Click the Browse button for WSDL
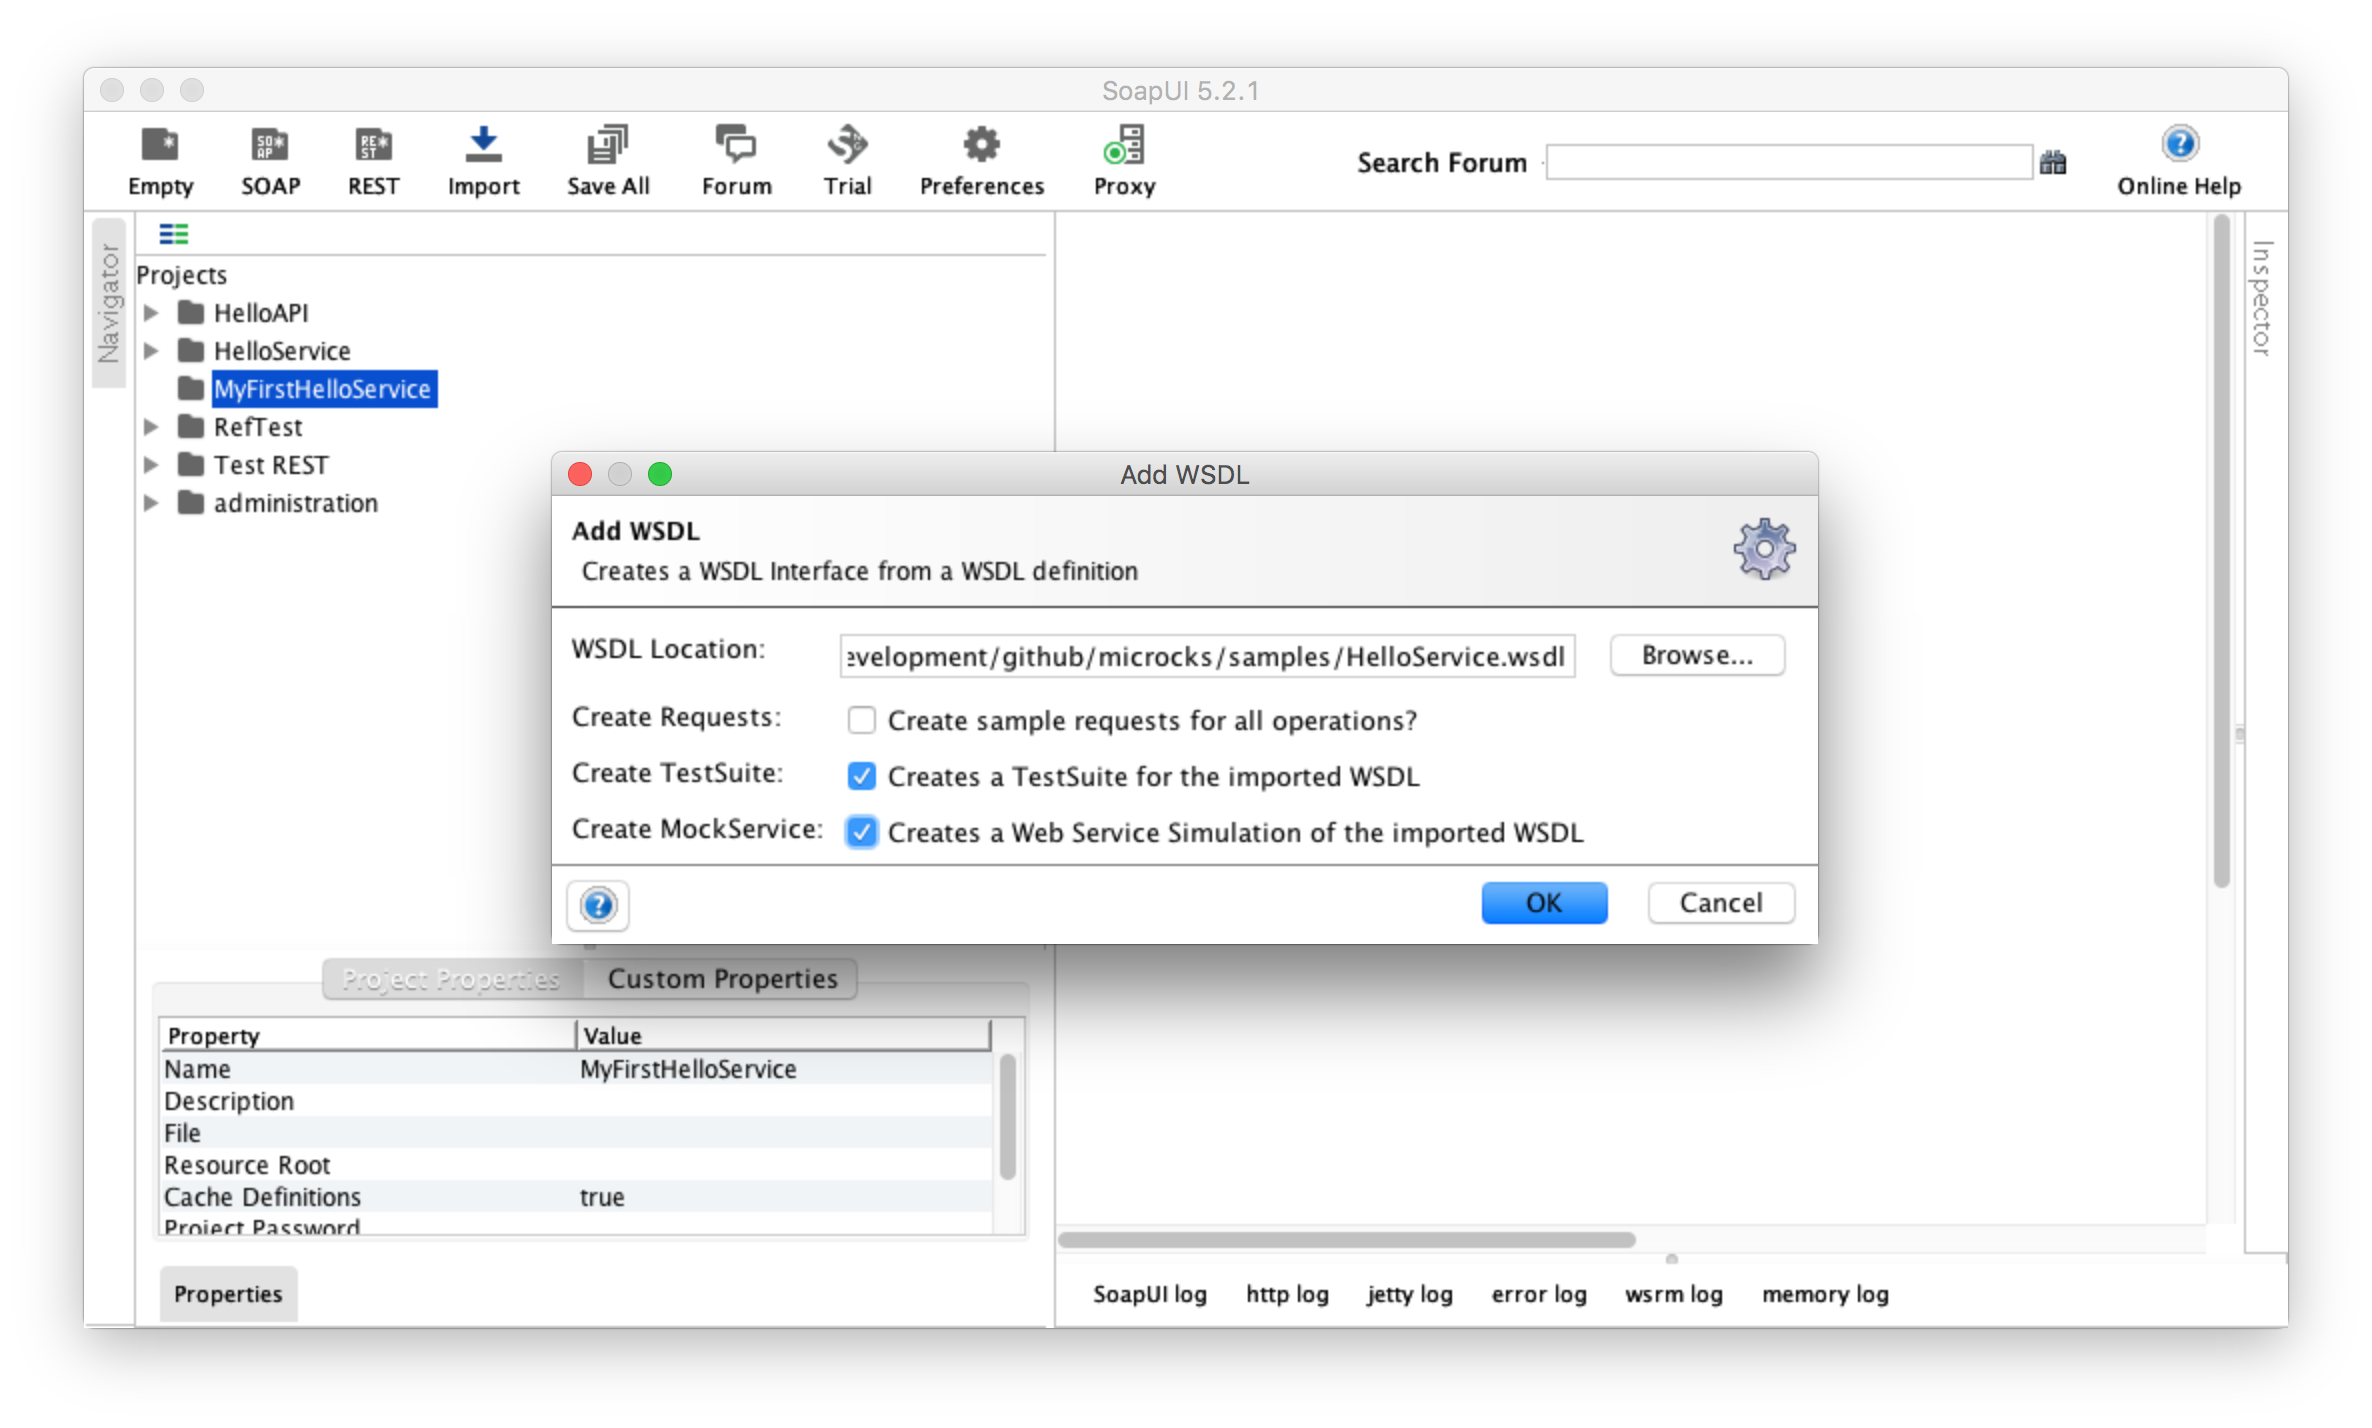 (x=1696, y=654)
